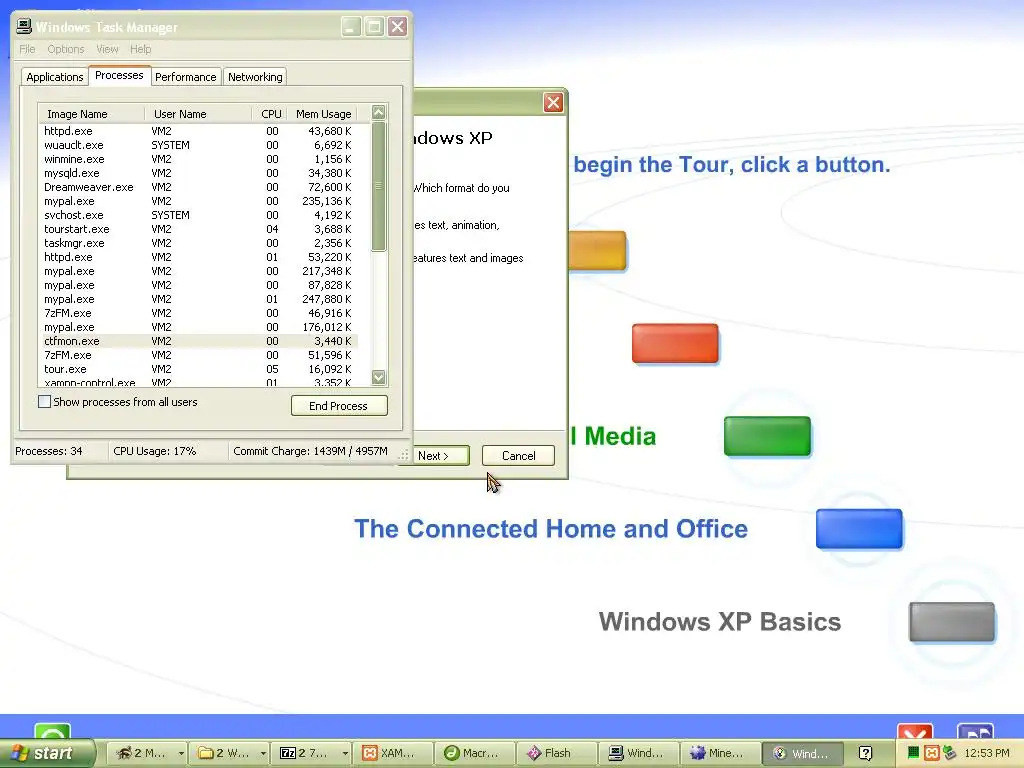Viewport: 1024px width, 768px height.
Task: Click the Windows XP Basics heading
Action: (x=720, y=622)
